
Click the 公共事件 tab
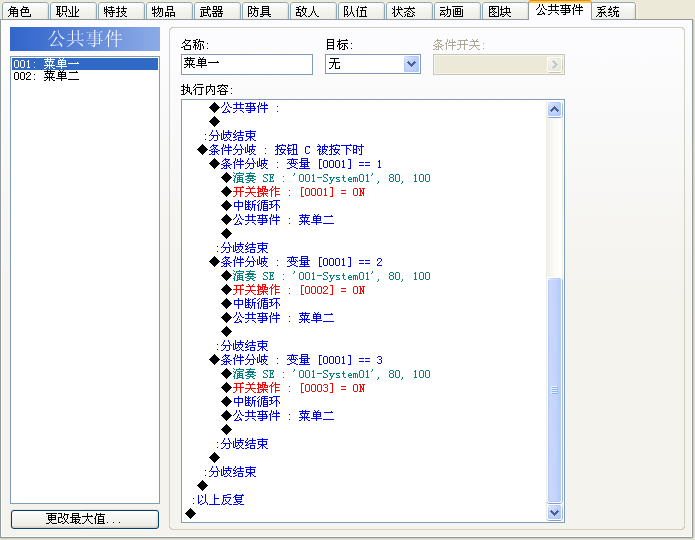coord(559,10)
